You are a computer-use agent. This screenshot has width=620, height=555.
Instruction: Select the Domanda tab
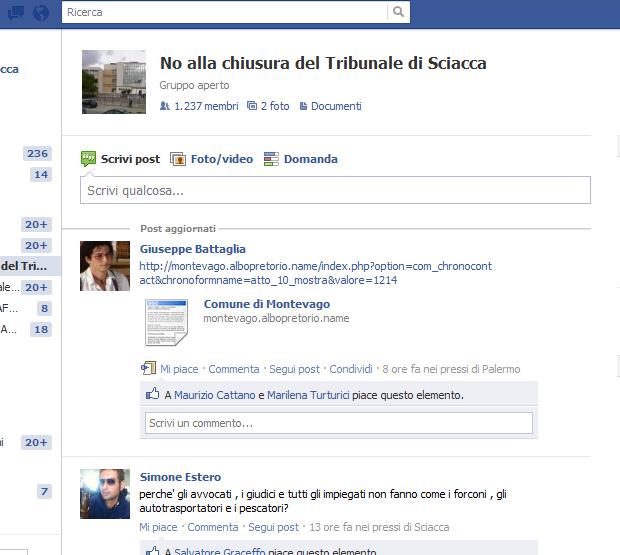311,159
